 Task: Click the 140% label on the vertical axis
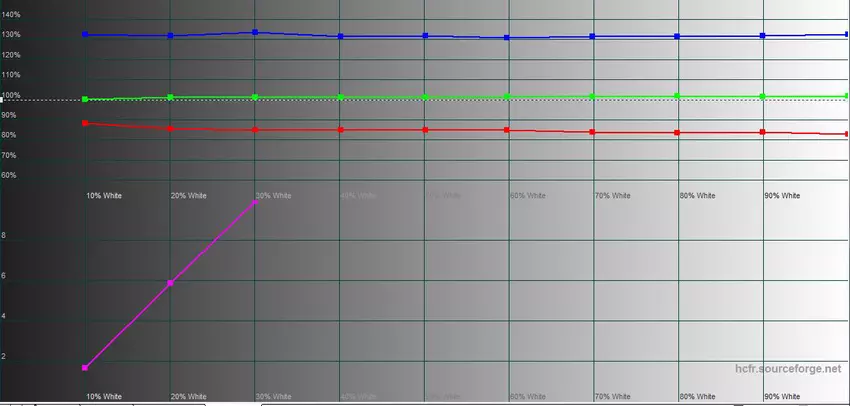12,15
